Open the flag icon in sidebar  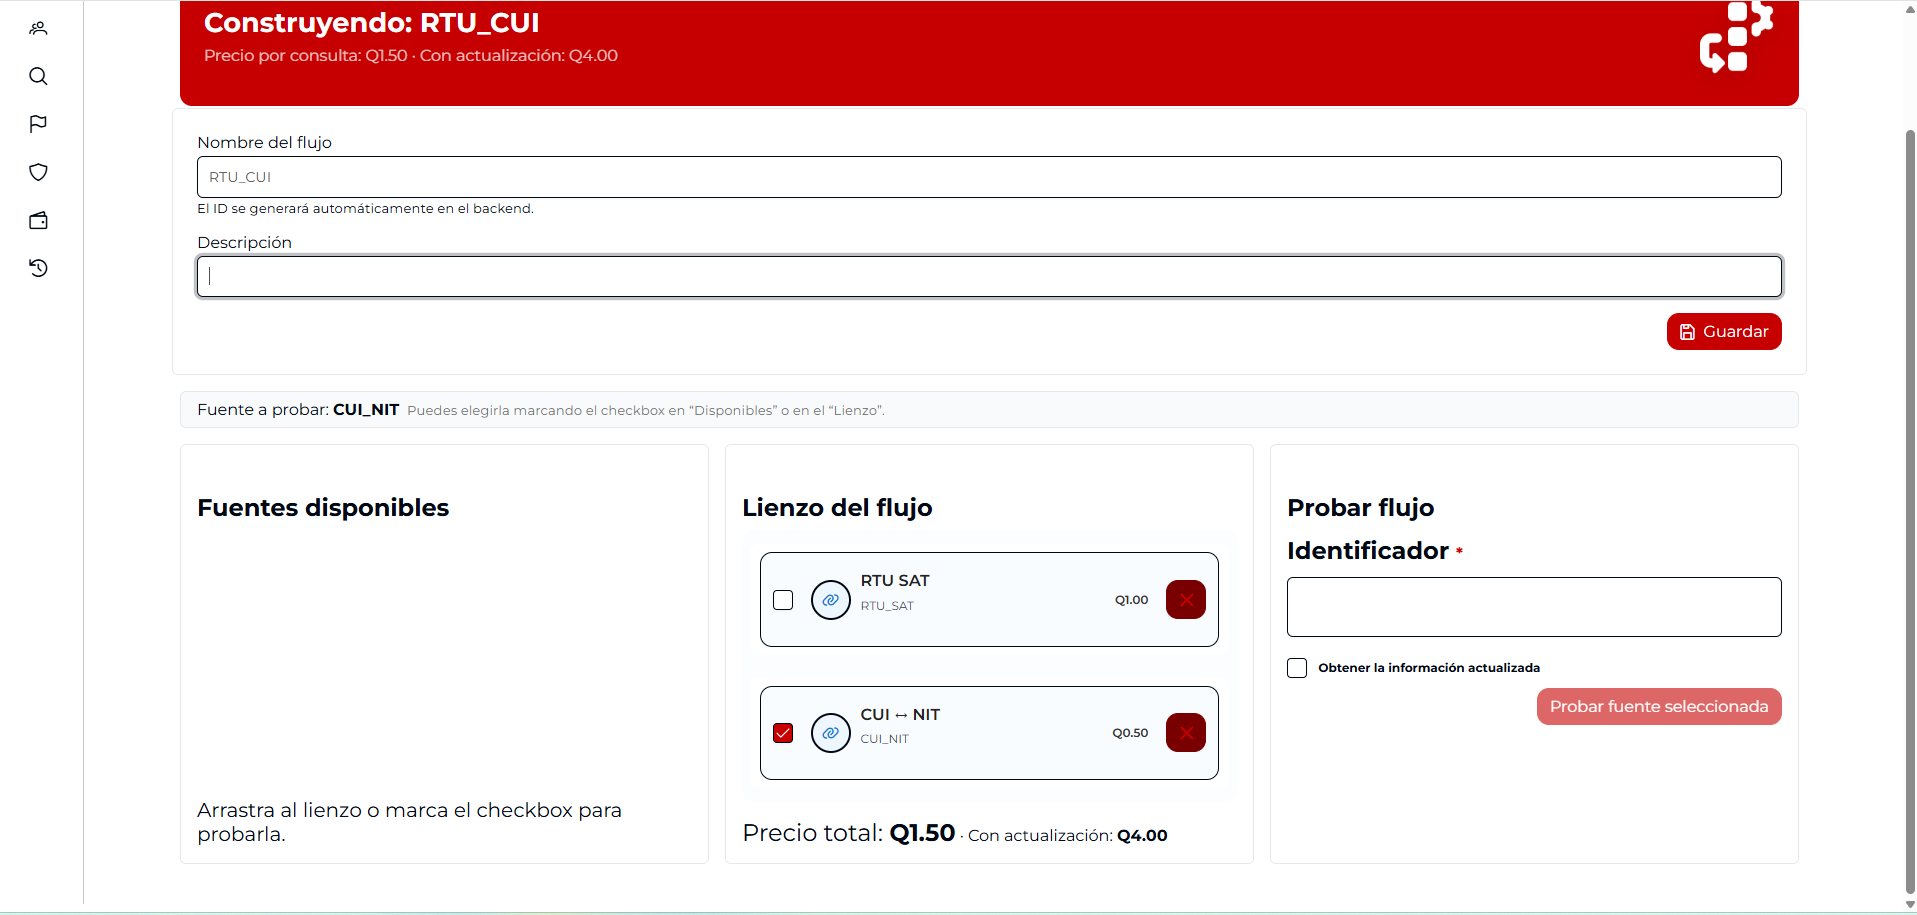point(38,124)
